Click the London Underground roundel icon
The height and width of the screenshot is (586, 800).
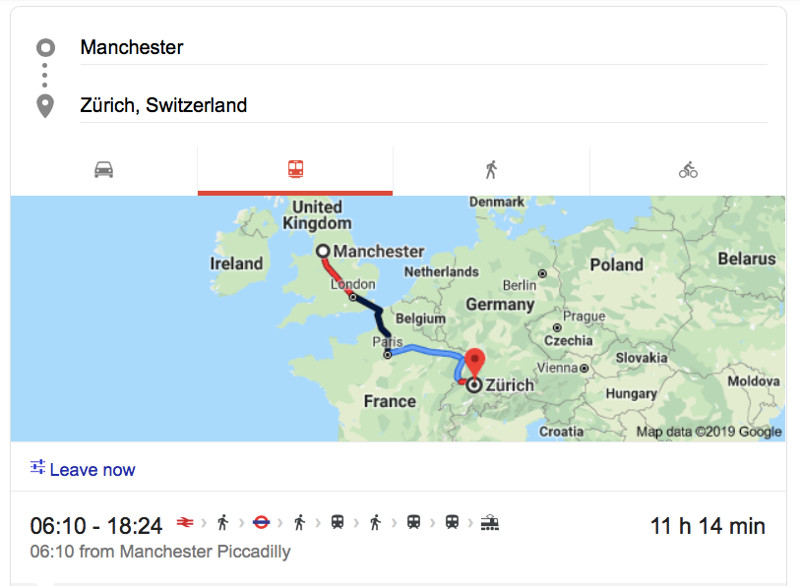[261, 522]
